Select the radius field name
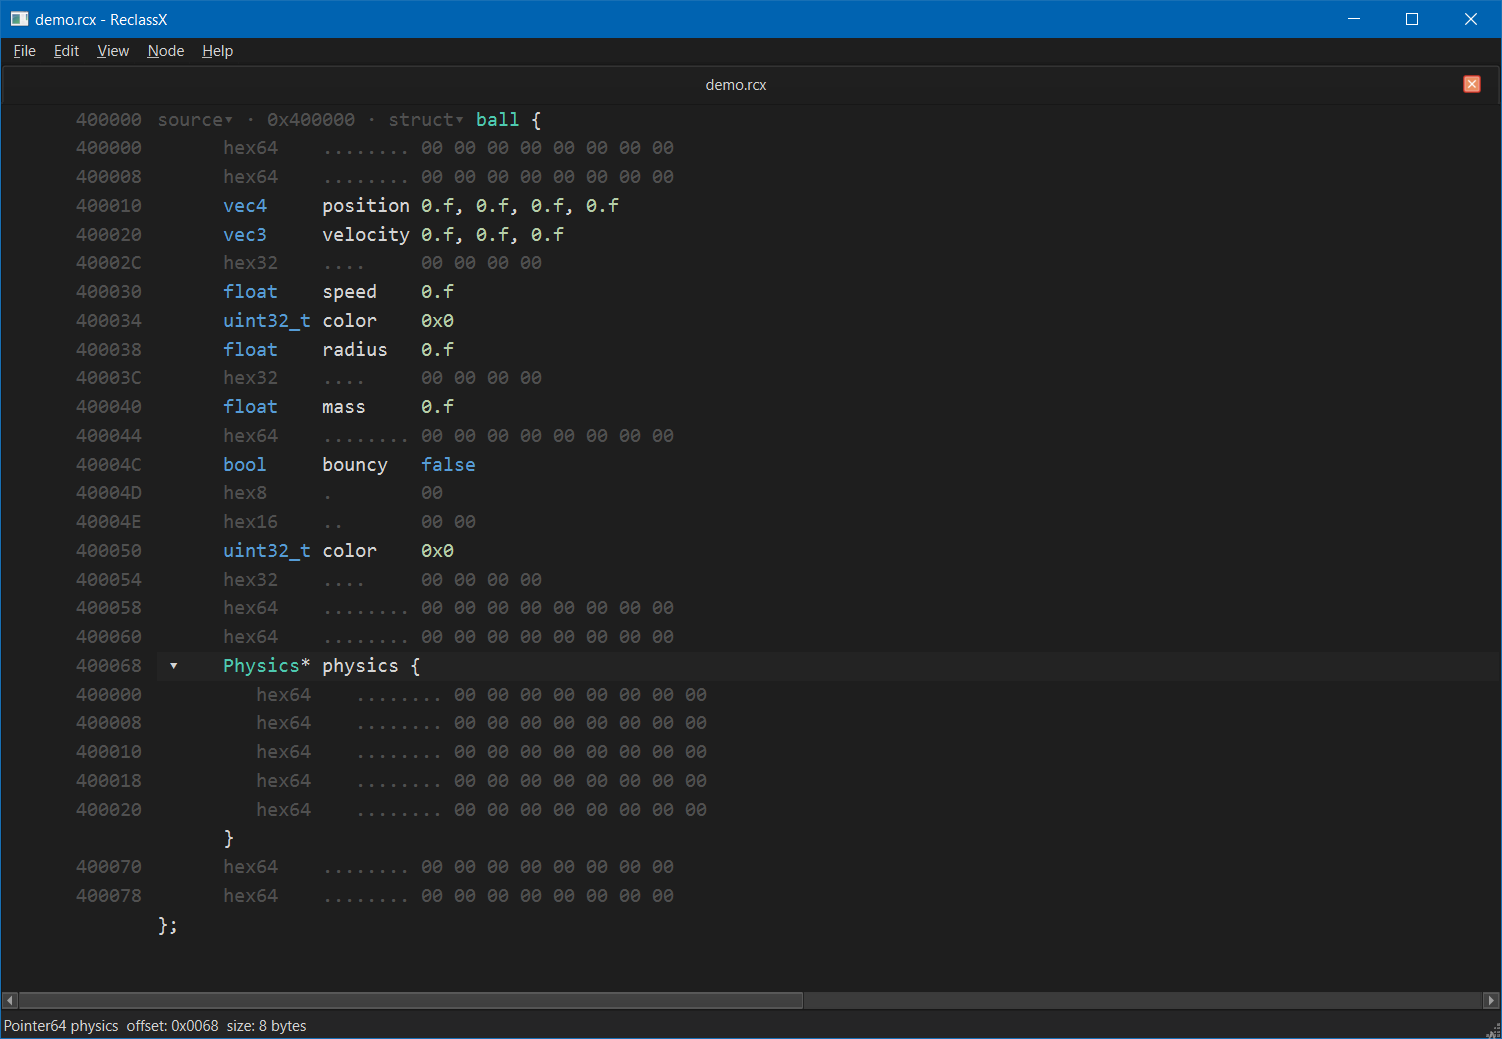Image resolution: width=1502 pixels, height=1039 pixels. click(355, 350)
